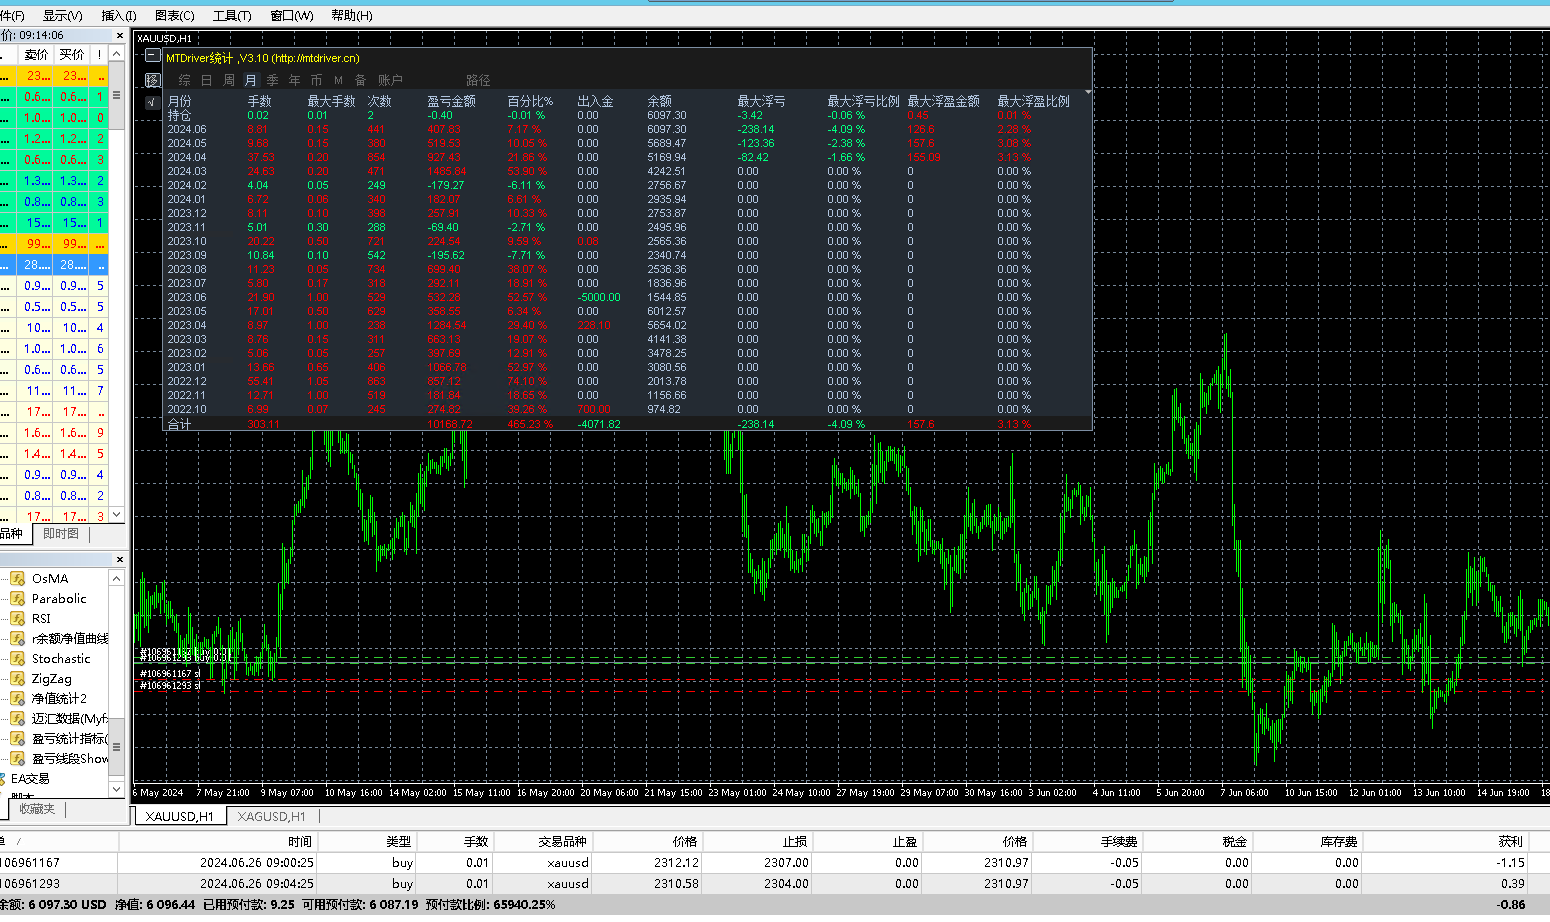Click the ZigZag indicator icon
1550x922 pixels.
pos(17,678)
